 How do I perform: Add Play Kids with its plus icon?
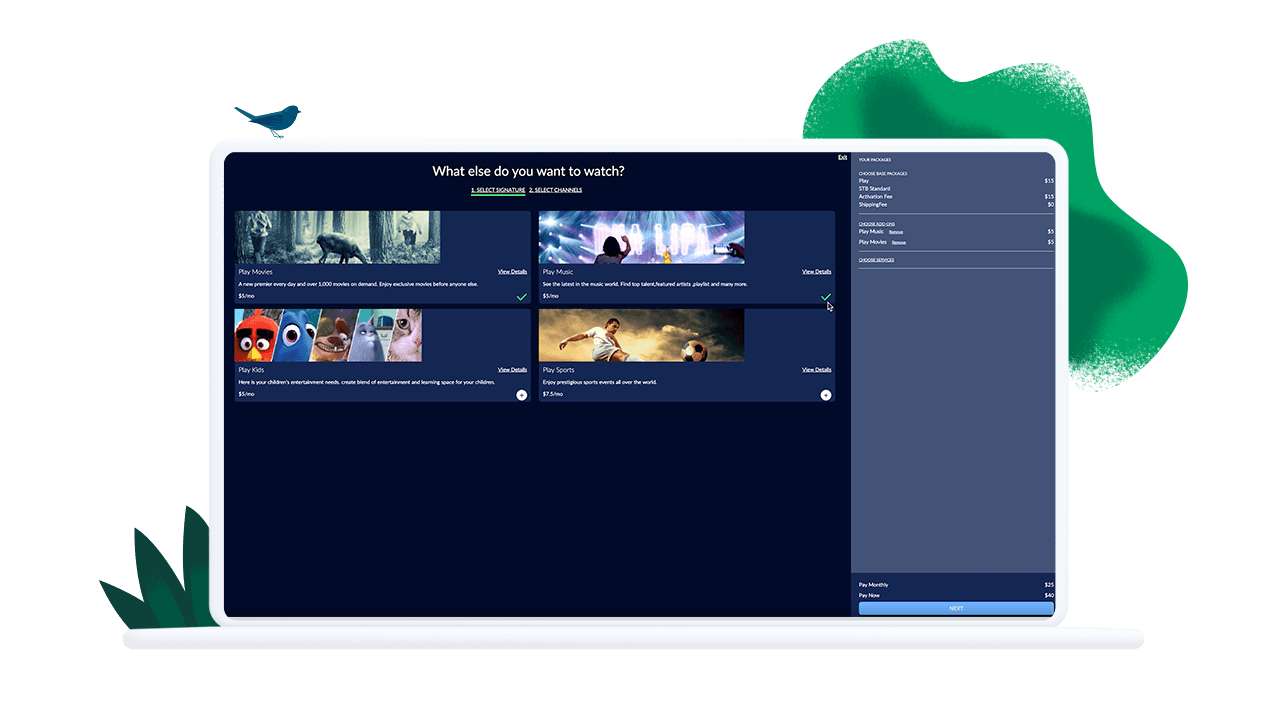(x=521, y=395)
